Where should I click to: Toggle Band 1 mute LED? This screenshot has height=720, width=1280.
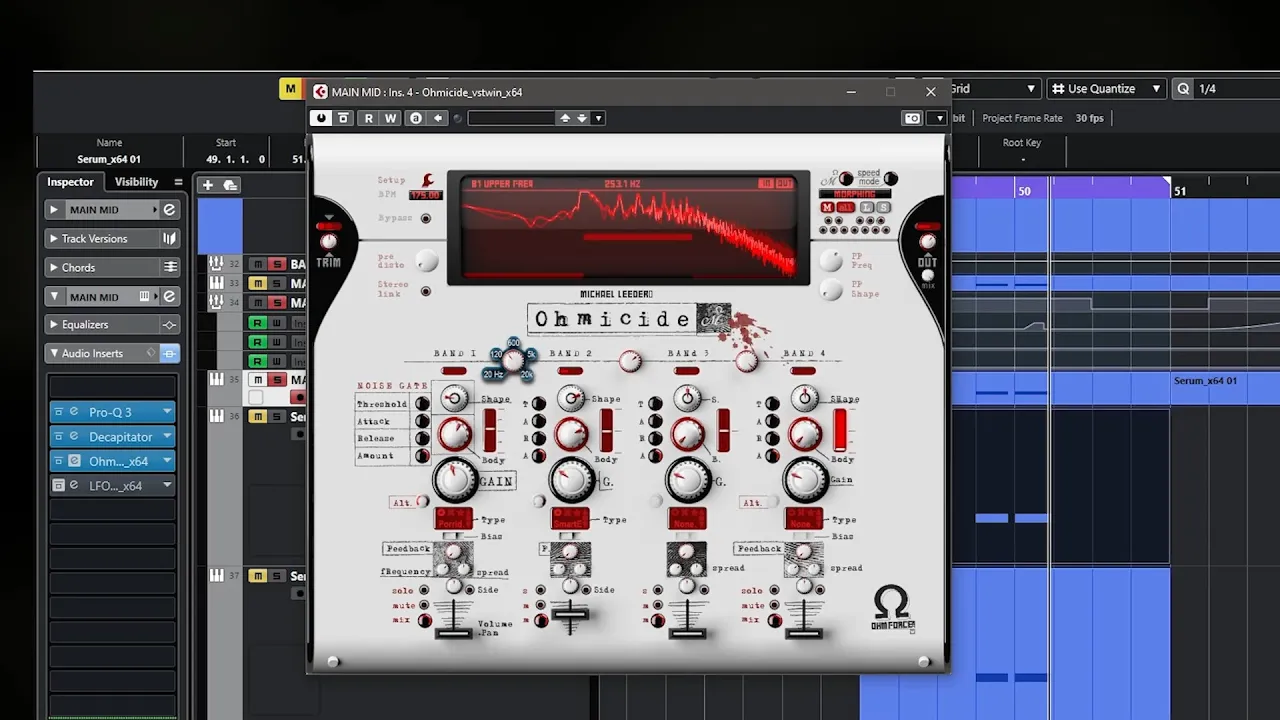point(424,606)
